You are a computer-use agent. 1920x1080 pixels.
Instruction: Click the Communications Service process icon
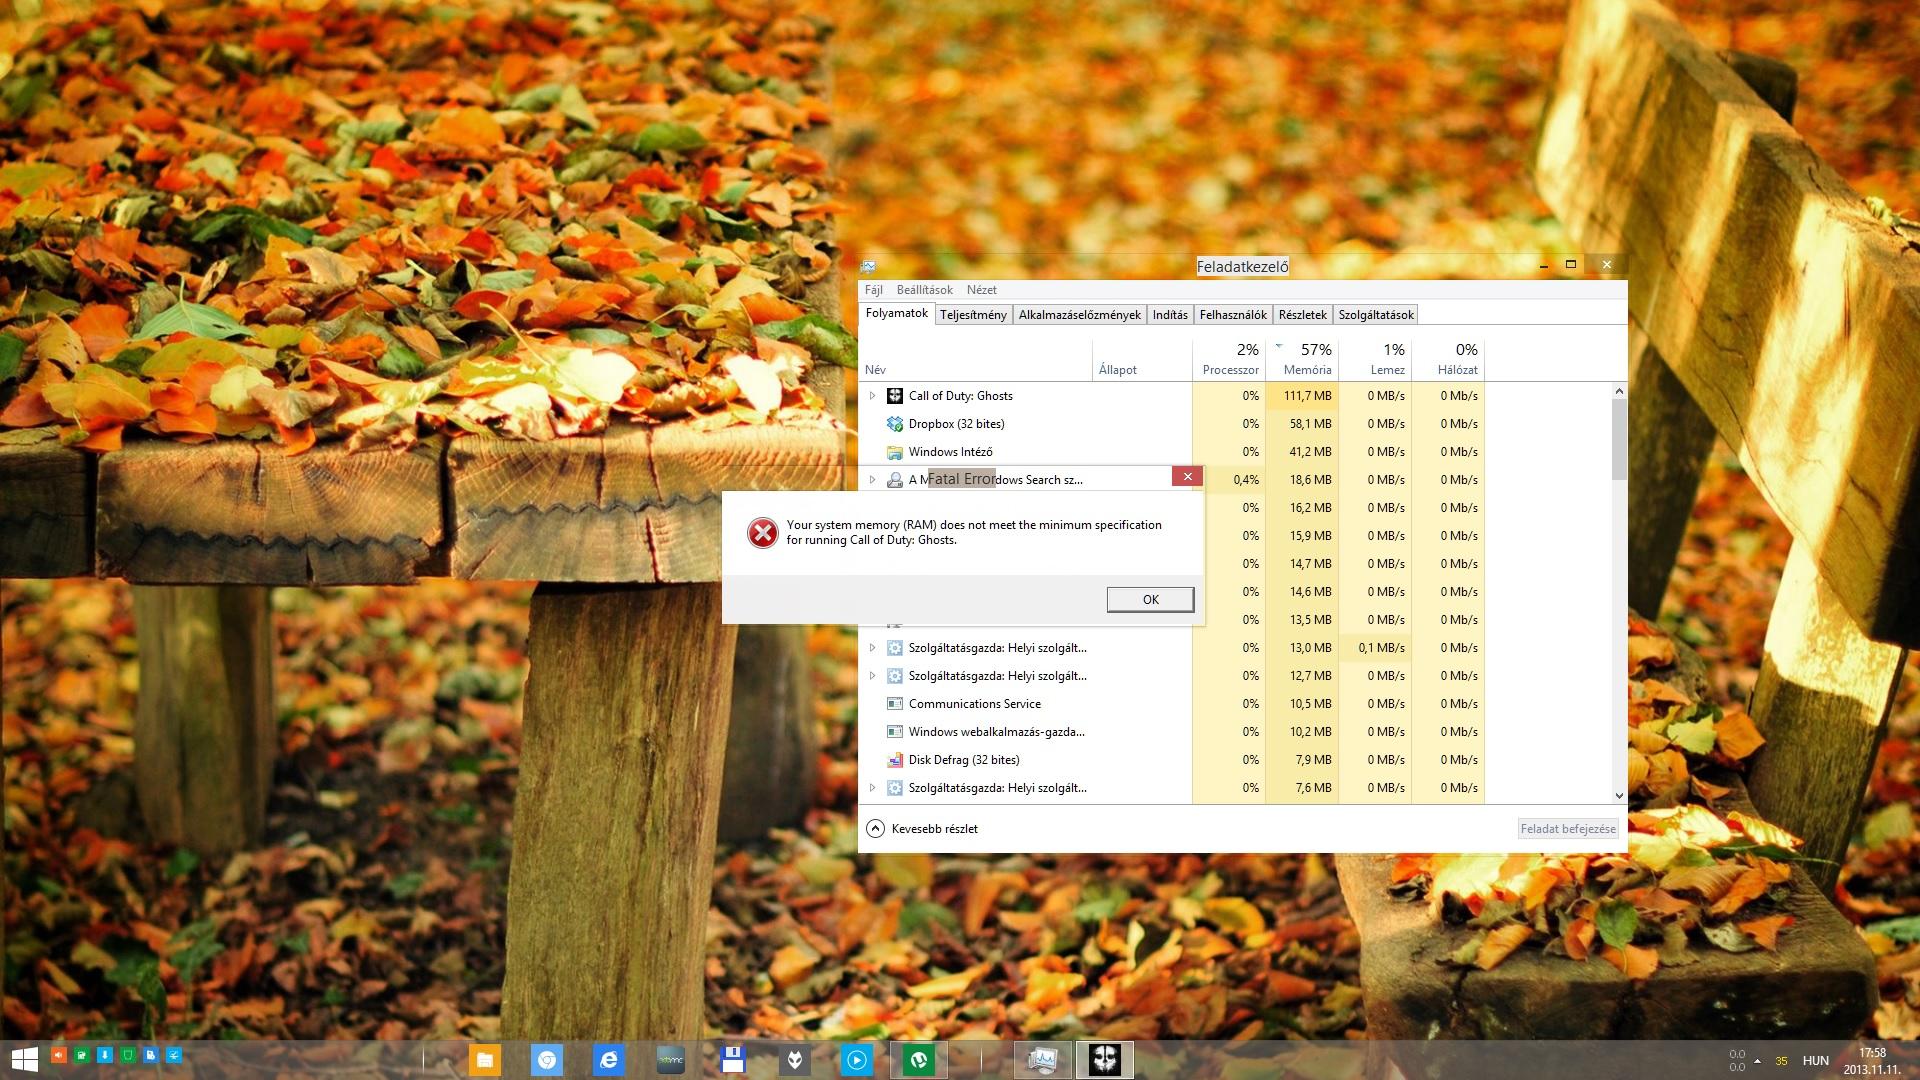coord(895,704)
